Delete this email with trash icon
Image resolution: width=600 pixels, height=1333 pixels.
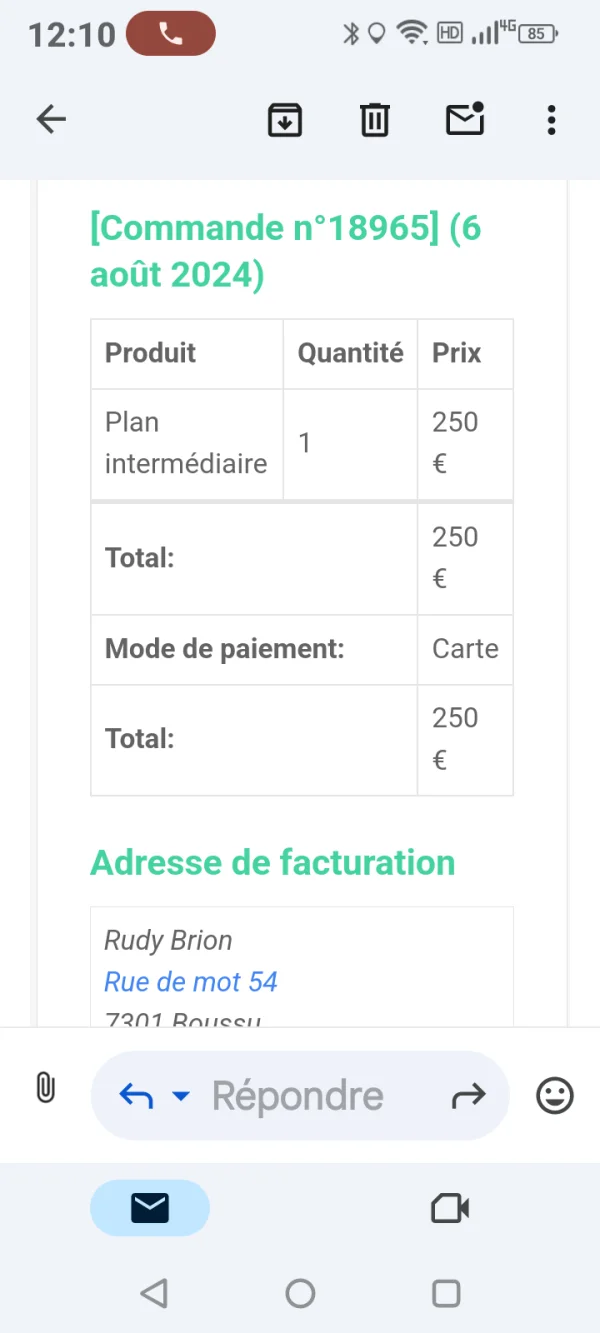[374, 120]
